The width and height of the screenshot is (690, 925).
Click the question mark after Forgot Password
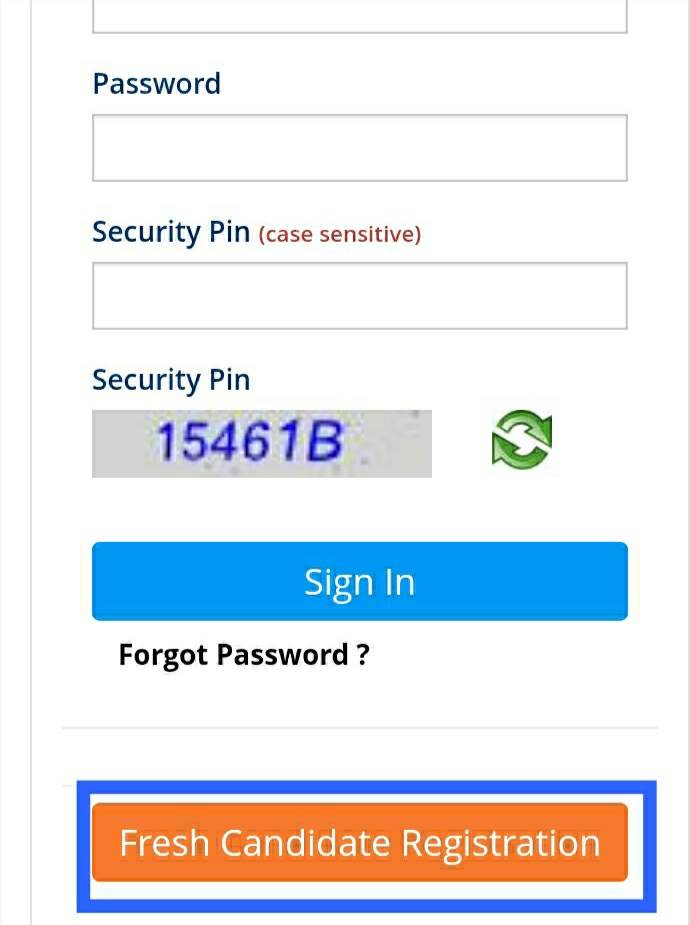362,655
